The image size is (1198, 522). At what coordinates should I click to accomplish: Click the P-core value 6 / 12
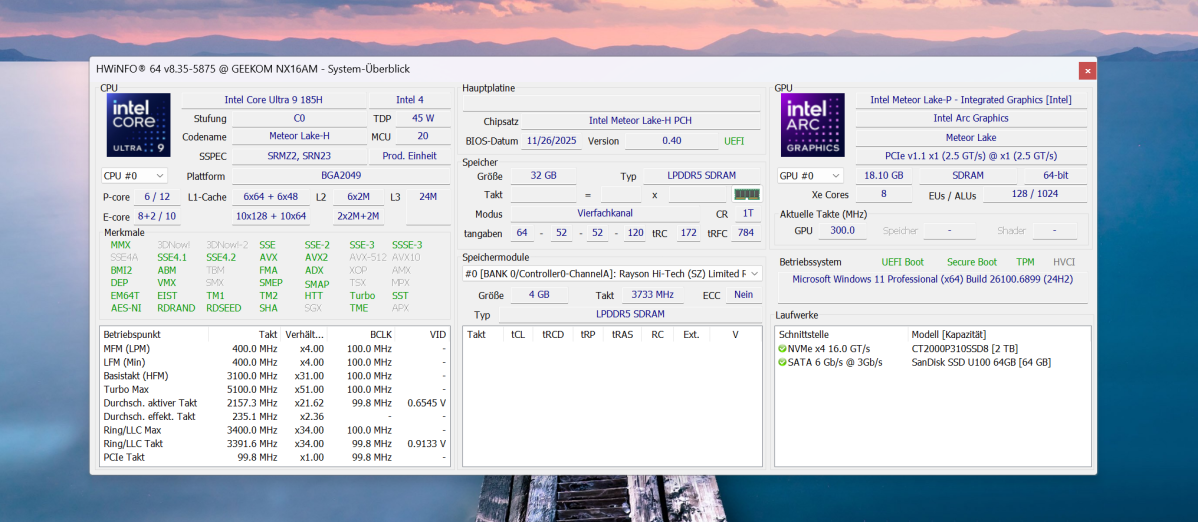point(157,197)
